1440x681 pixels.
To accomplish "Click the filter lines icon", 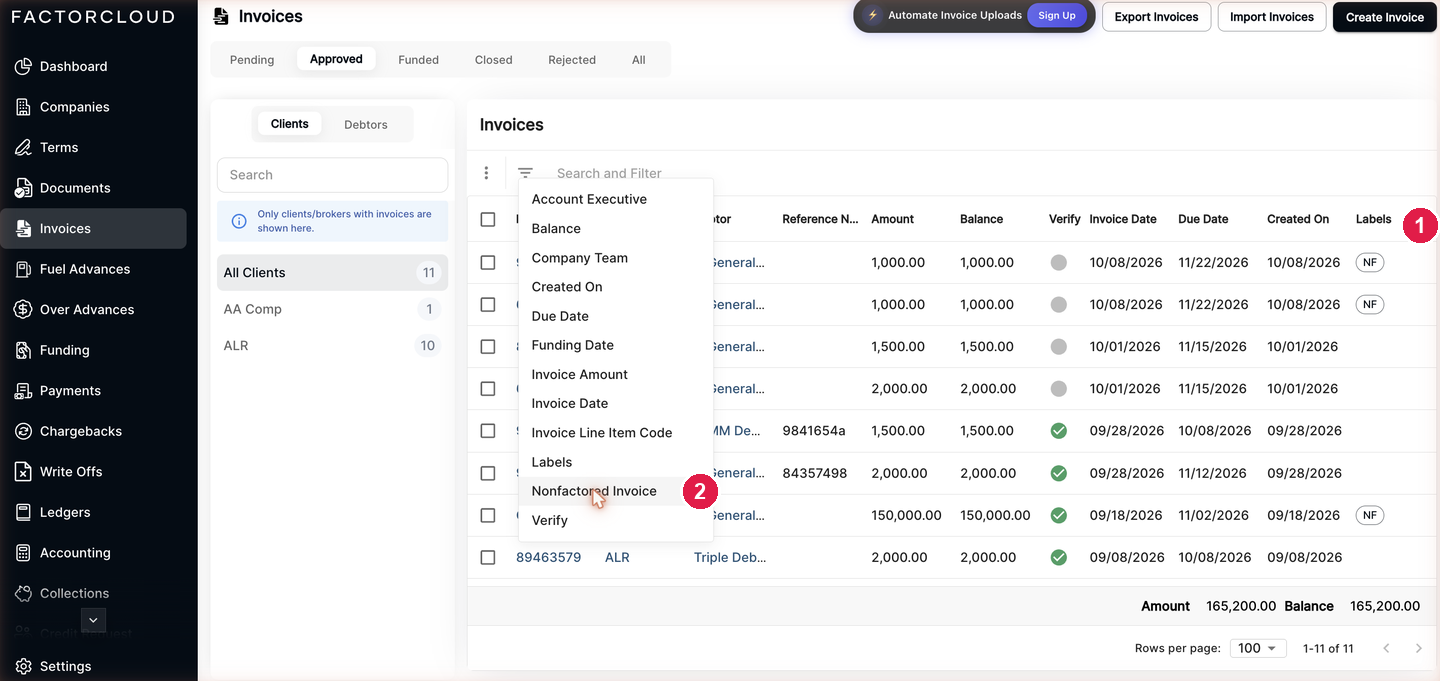I will click(x=525, y=173).
